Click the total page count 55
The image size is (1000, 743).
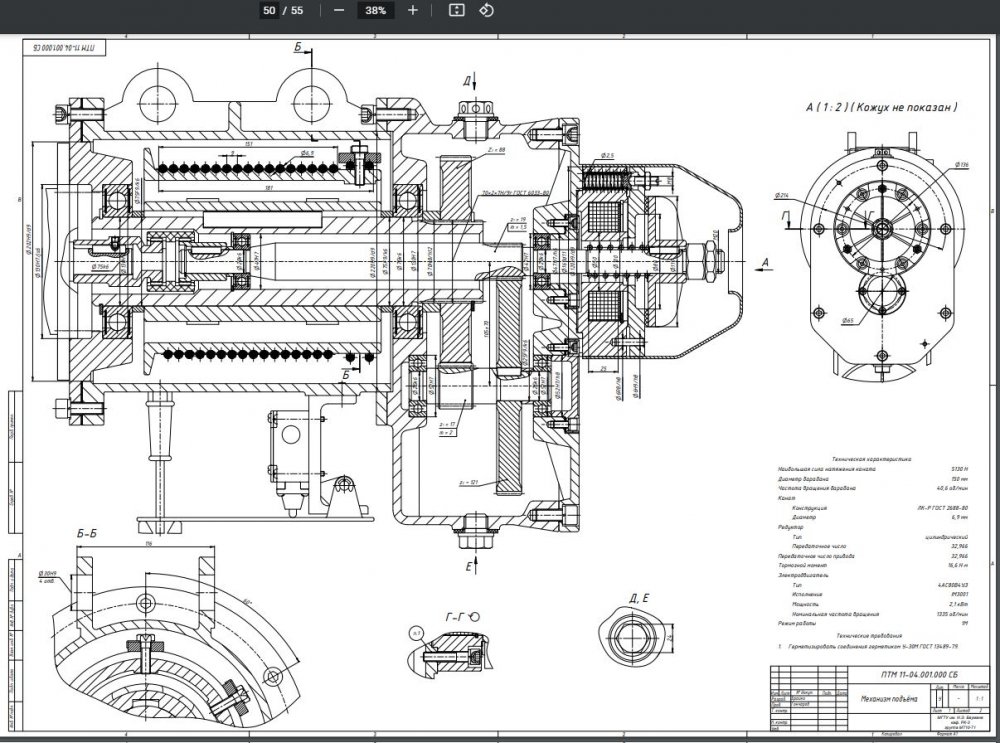295,10
